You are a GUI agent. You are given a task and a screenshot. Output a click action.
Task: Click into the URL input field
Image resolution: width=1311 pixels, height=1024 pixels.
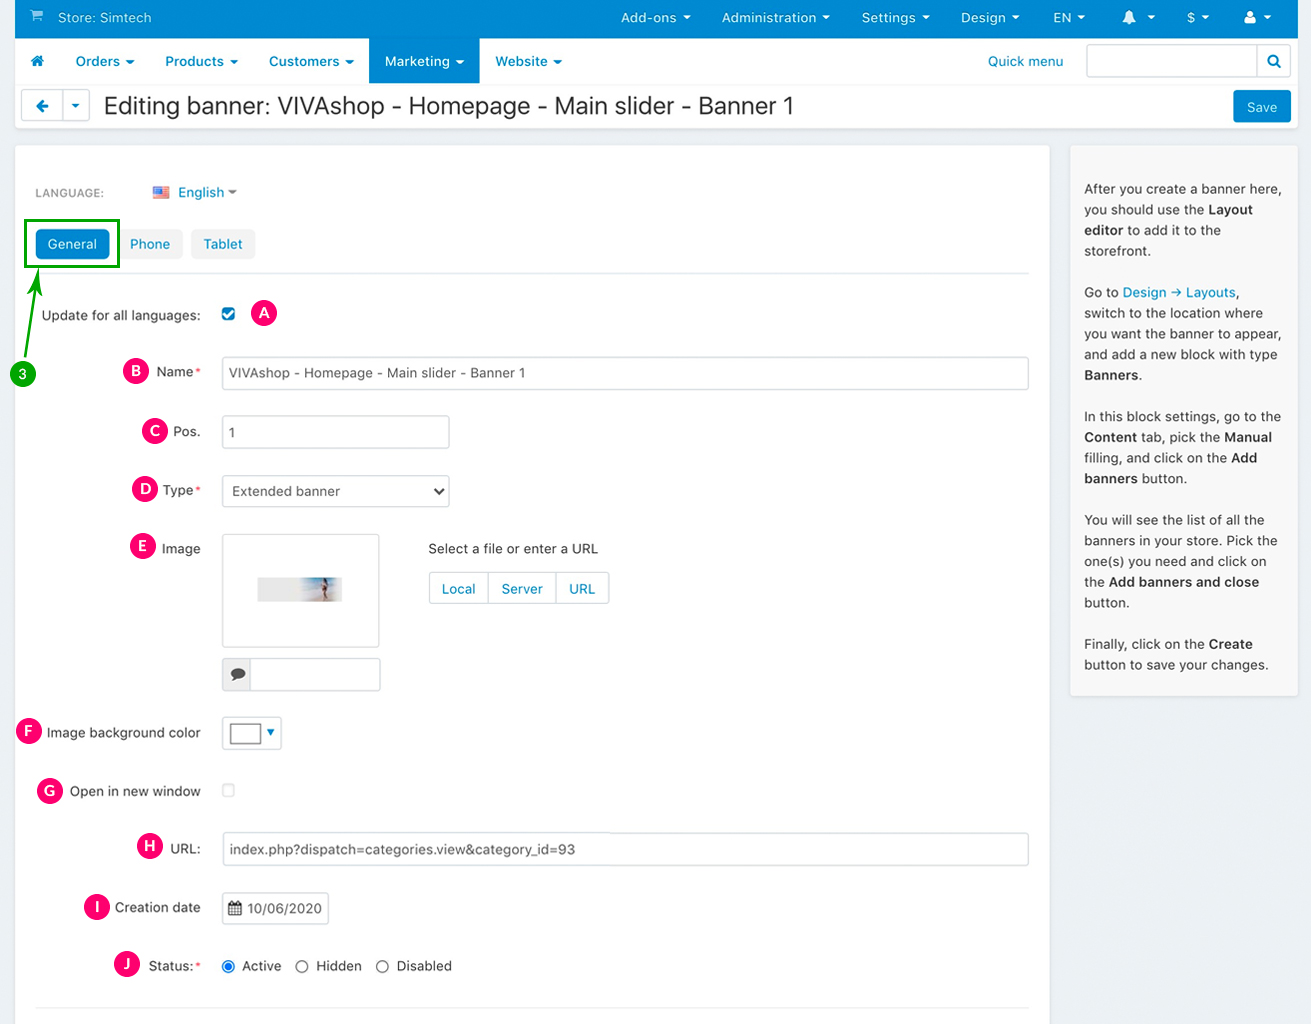pyautogui.click(x=624, y=849)
